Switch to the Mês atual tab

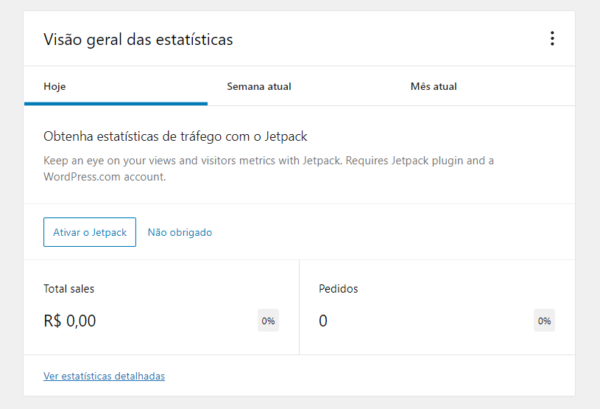coord(433,86)
